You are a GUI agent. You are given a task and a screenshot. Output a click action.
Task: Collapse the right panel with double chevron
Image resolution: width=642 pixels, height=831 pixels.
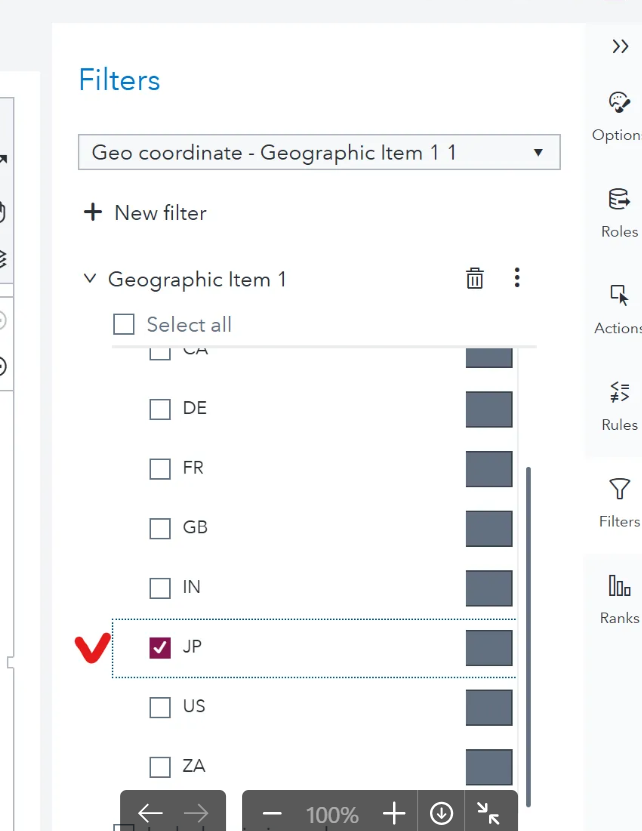620,45
